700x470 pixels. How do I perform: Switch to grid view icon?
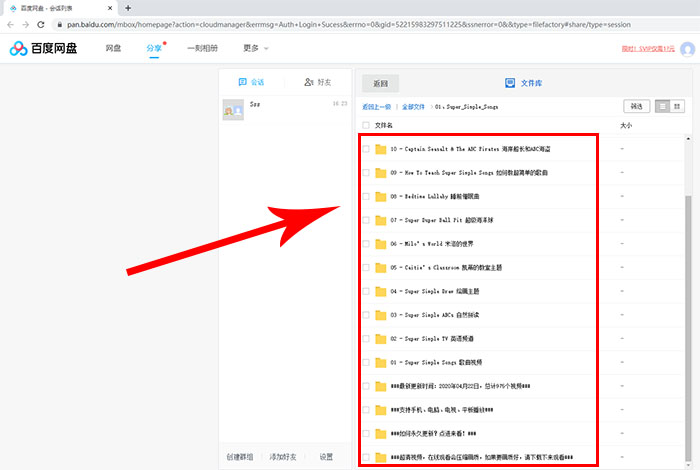[677, 106]
